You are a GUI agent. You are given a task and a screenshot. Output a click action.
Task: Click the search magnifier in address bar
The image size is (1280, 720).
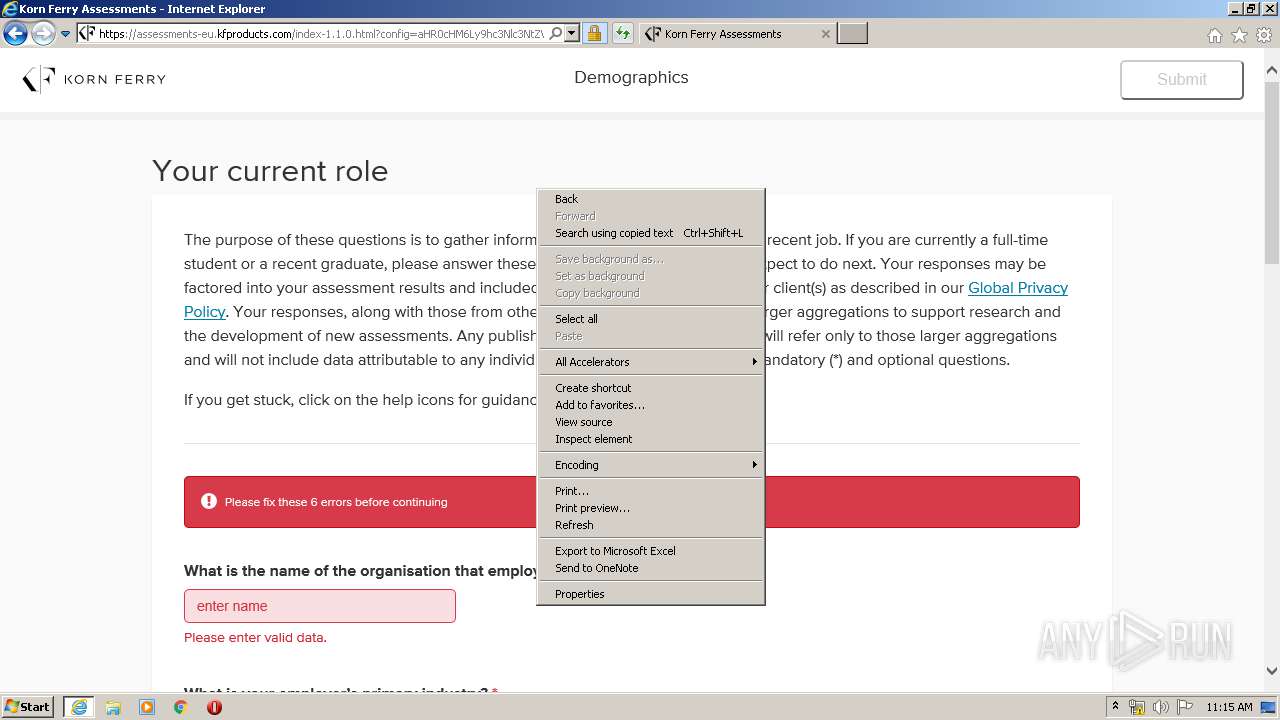click(x=556, y=33)
